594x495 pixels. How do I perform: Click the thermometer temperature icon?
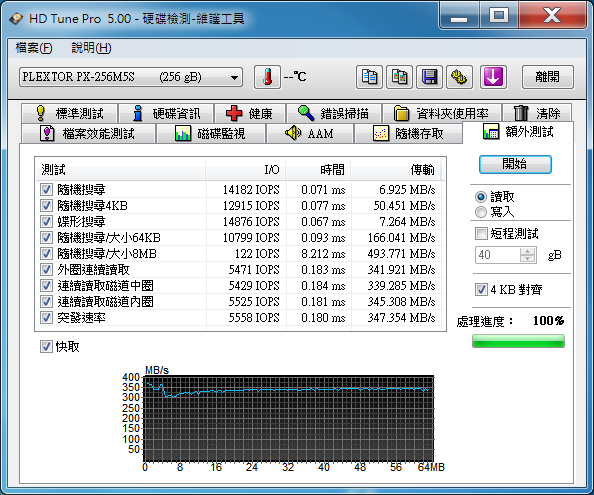267,77
